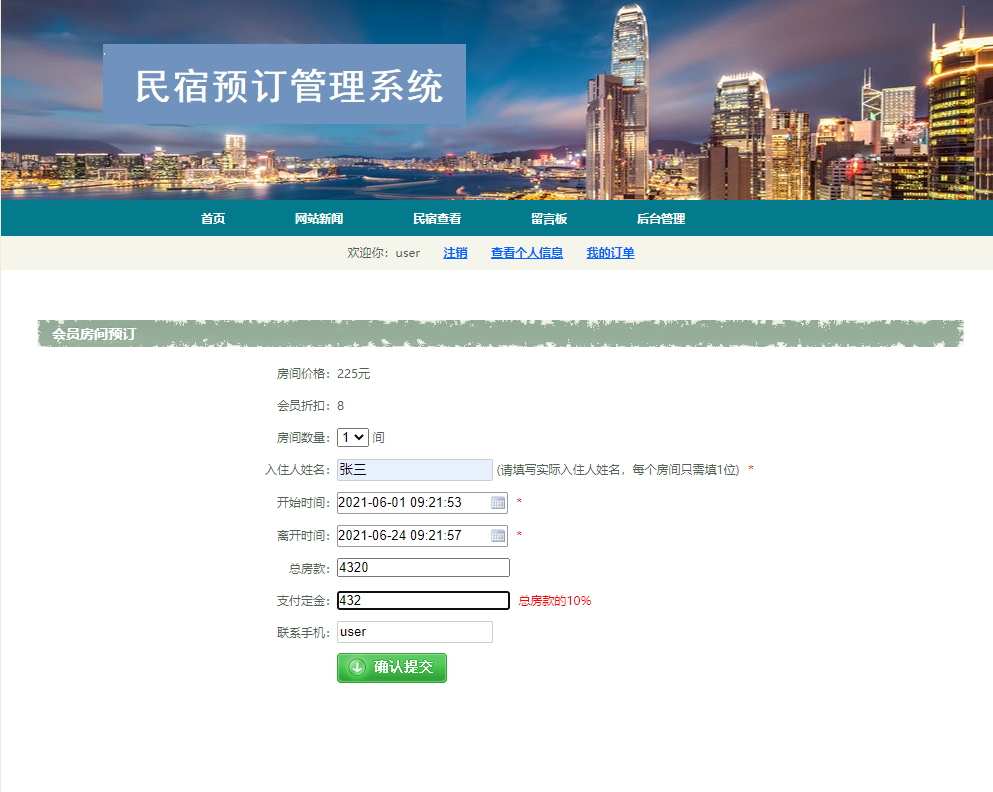Image resolution: width=993 pixels, height=792 pixels.
Task: Open 查看个人信息 personal info link
Action: tap(526, 253)
